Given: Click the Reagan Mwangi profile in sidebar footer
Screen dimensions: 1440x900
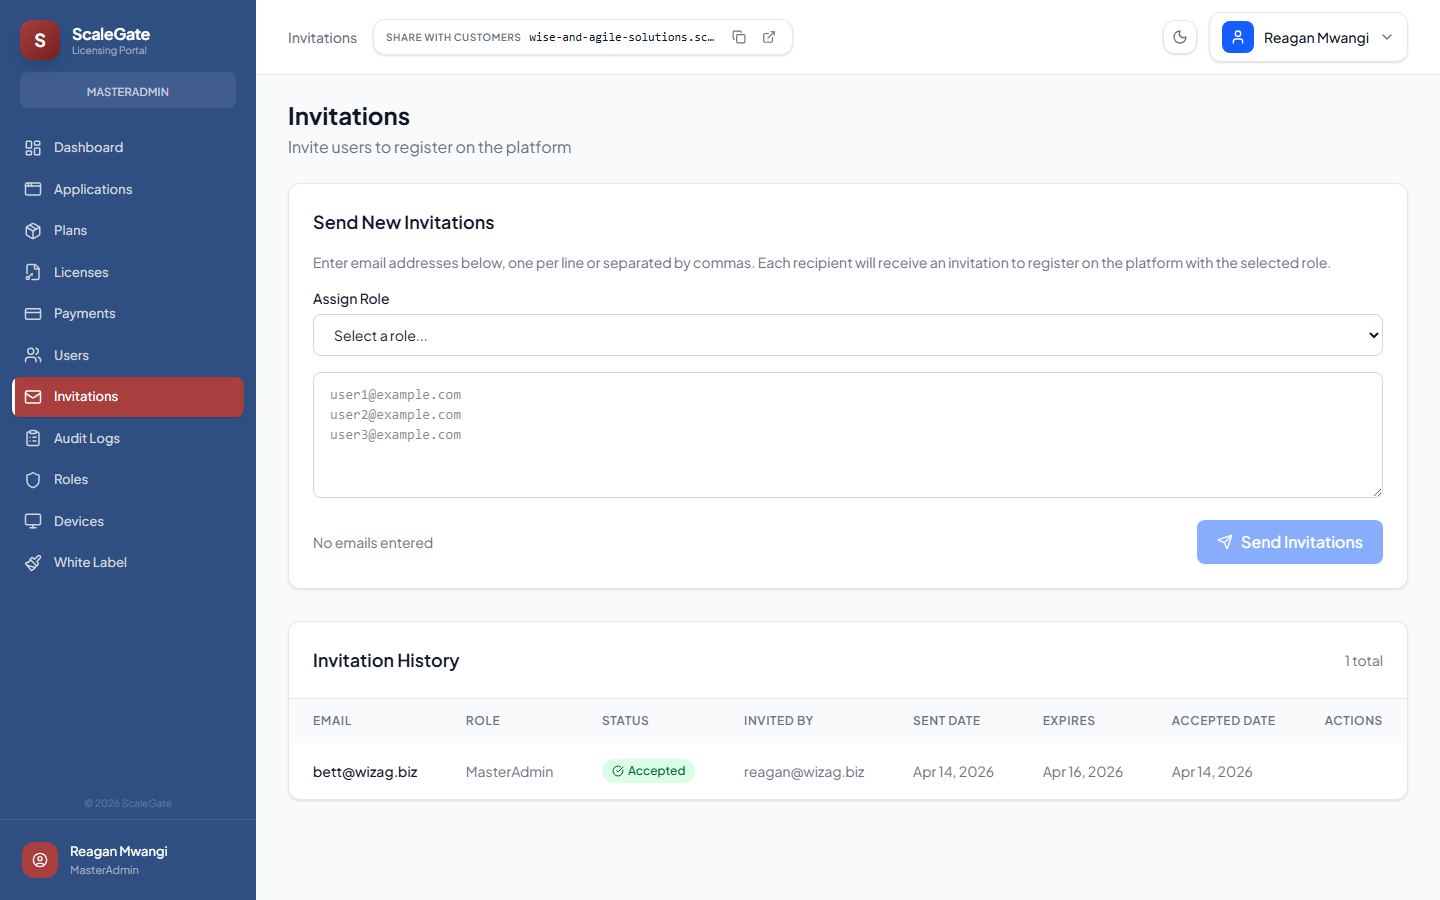Looking at the screenshot, I should click(118, 860).
